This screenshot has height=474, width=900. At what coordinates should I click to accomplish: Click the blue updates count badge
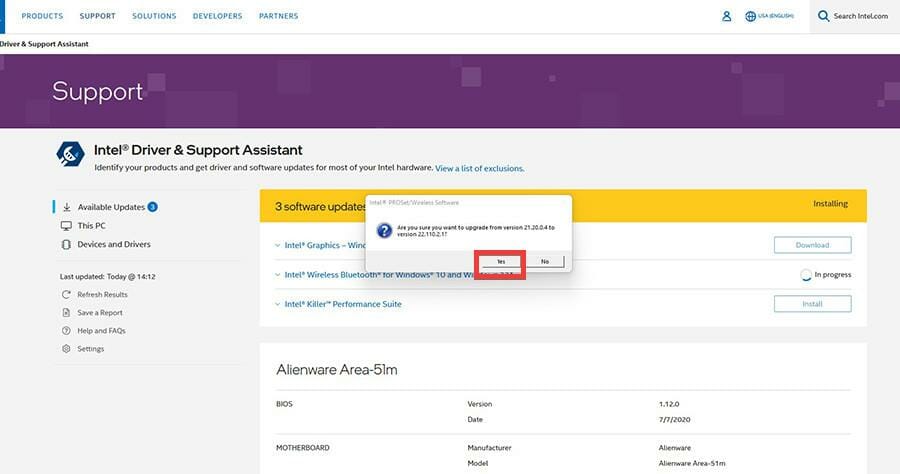[152, 207]
